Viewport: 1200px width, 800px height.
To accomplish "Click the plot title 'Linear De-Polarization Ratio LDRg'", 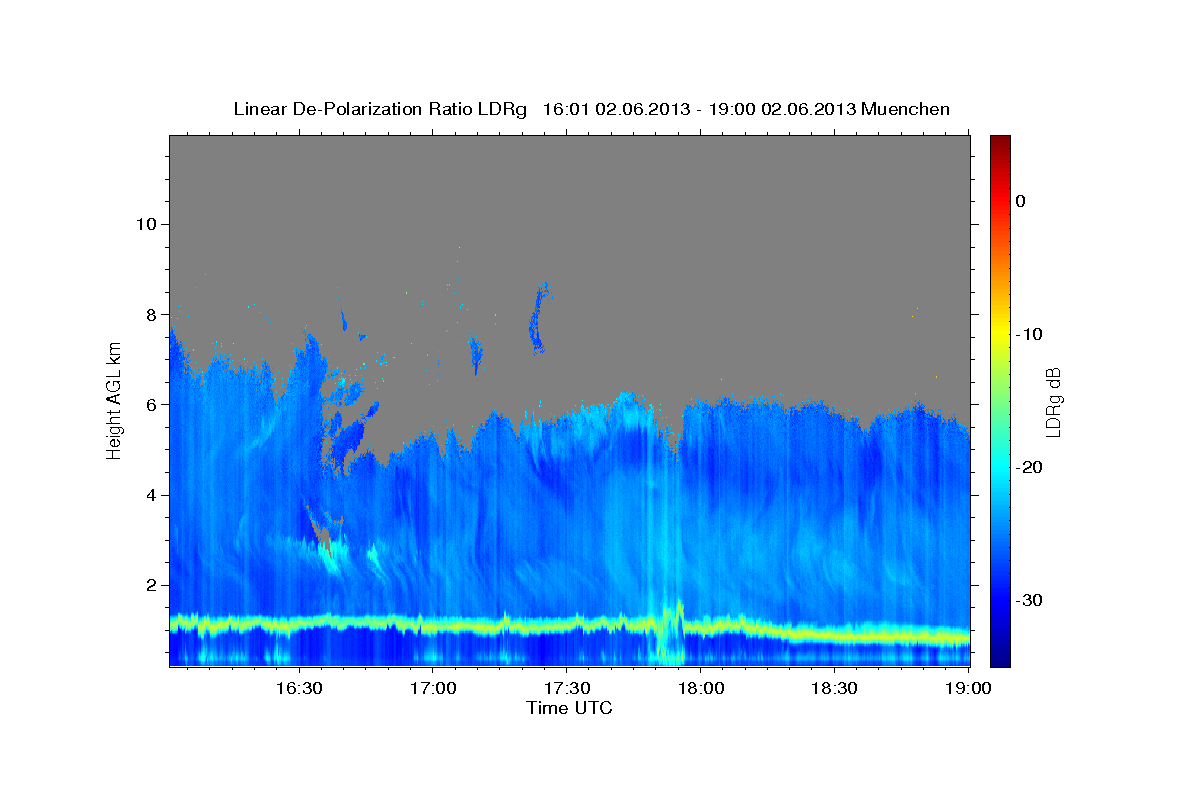I will coord(379,109).
